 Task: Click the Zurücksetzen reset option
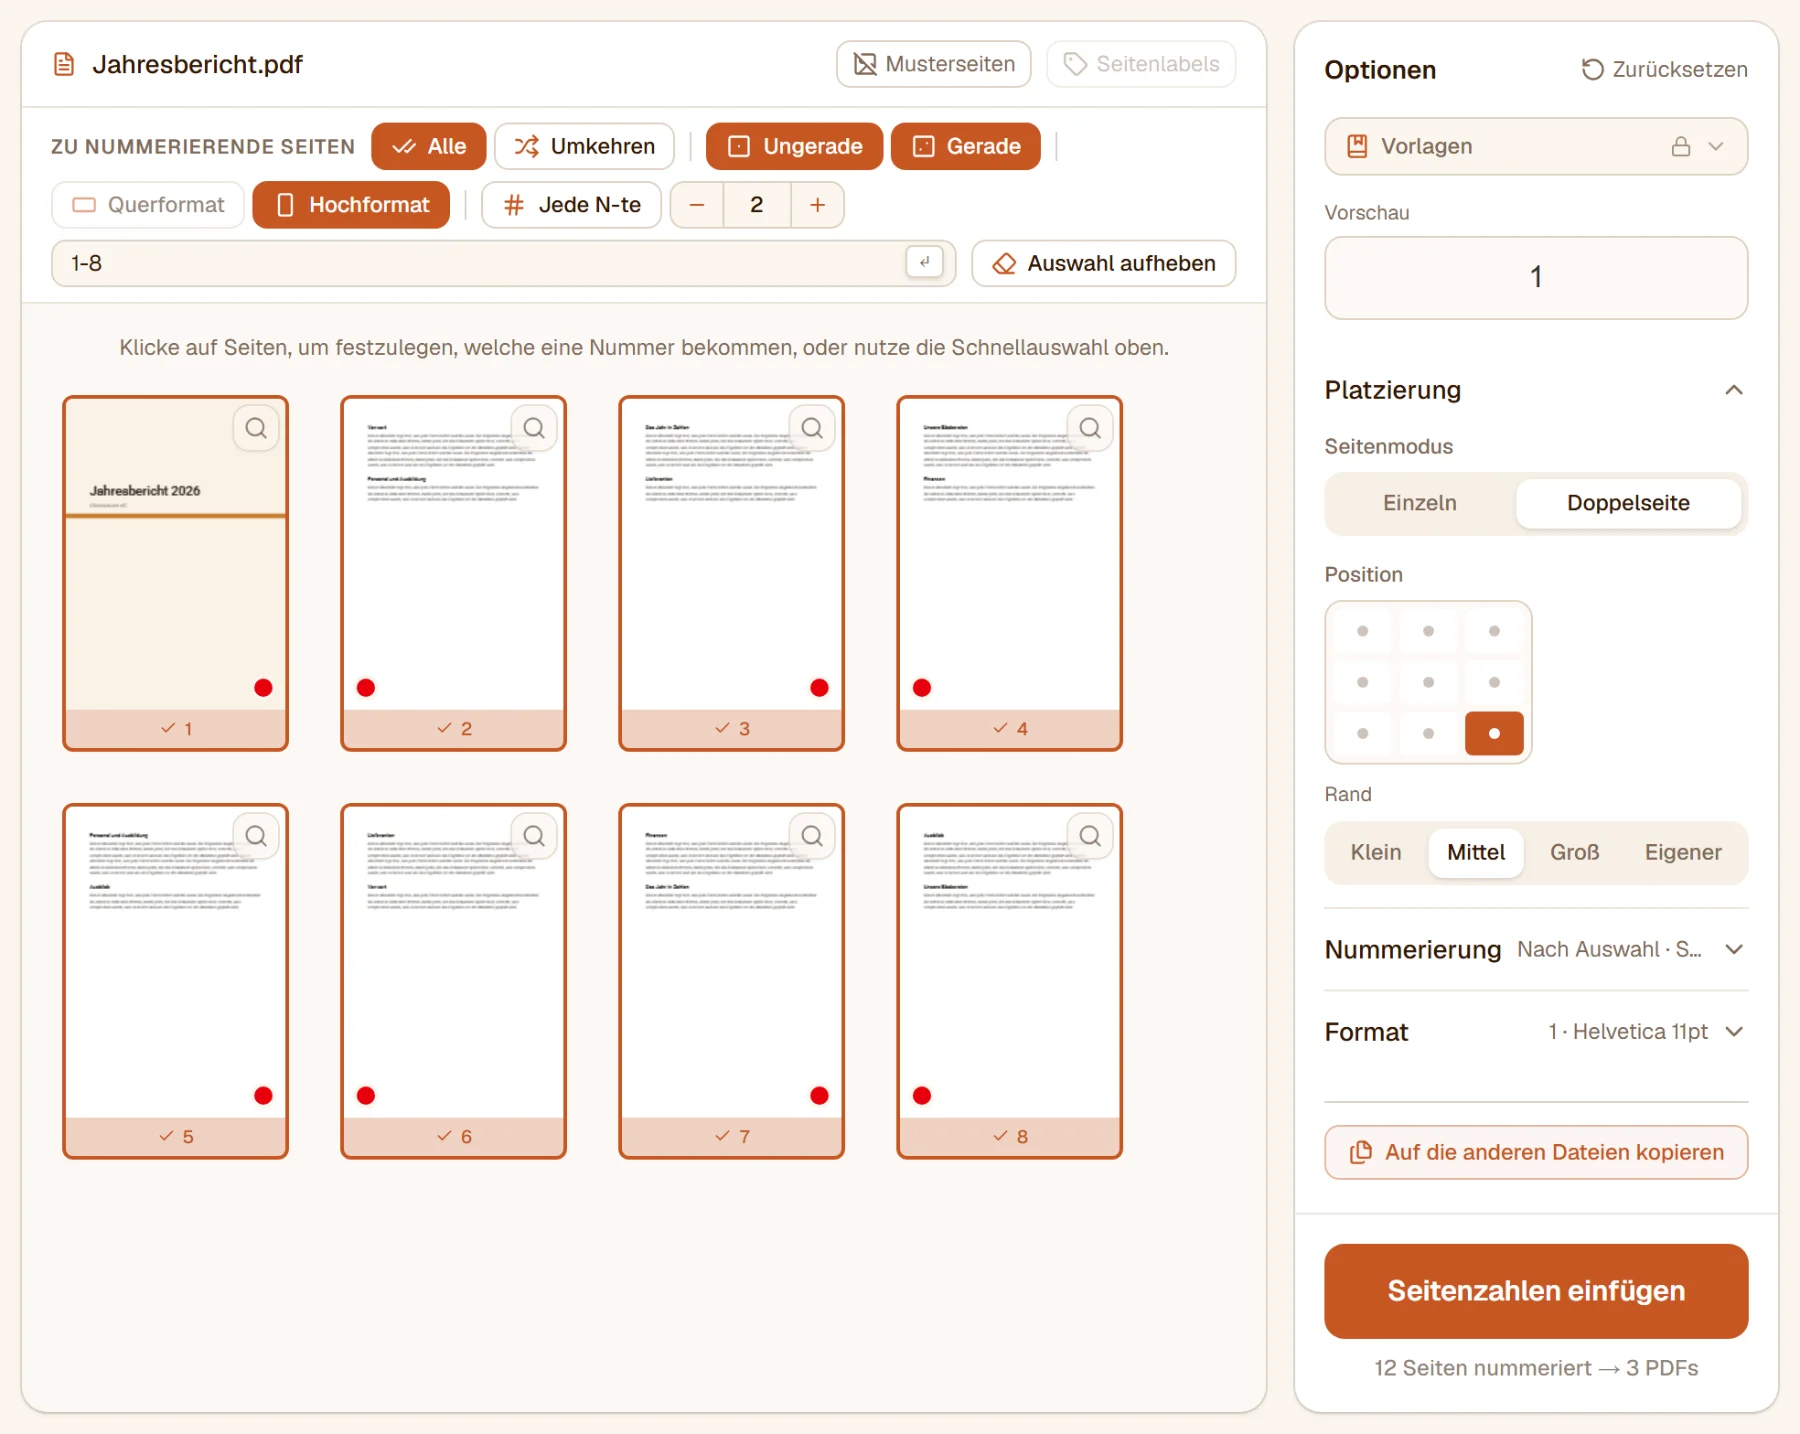tap(1664, 70)
